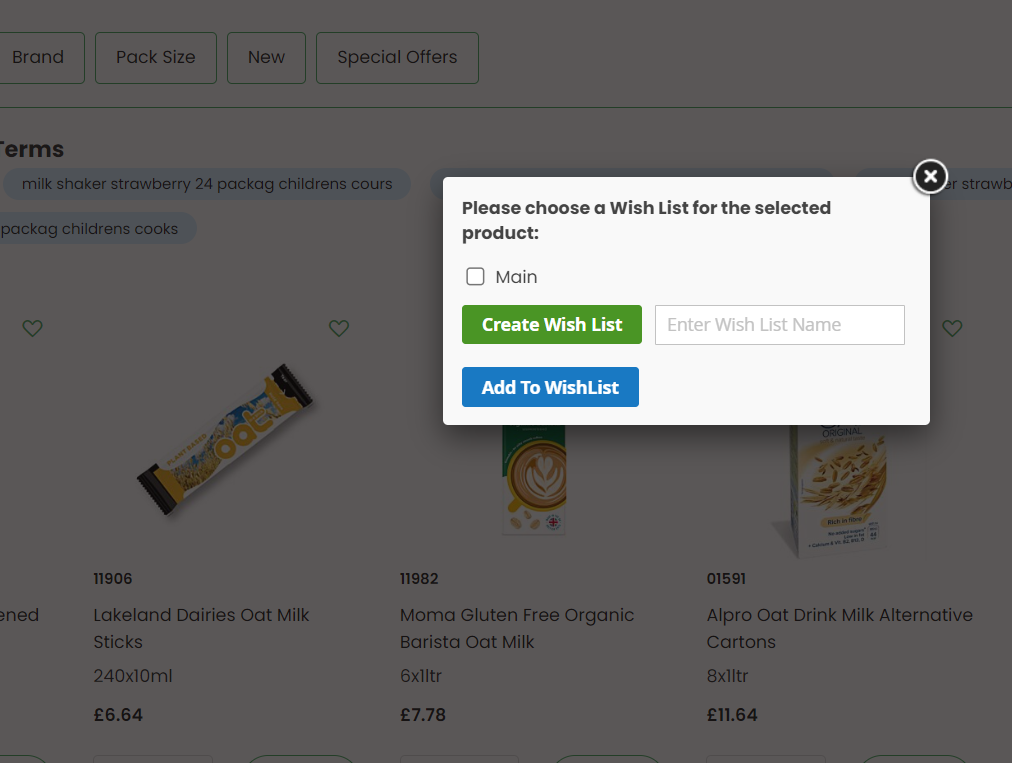Expand the Pack Size filter

[156, 58]
